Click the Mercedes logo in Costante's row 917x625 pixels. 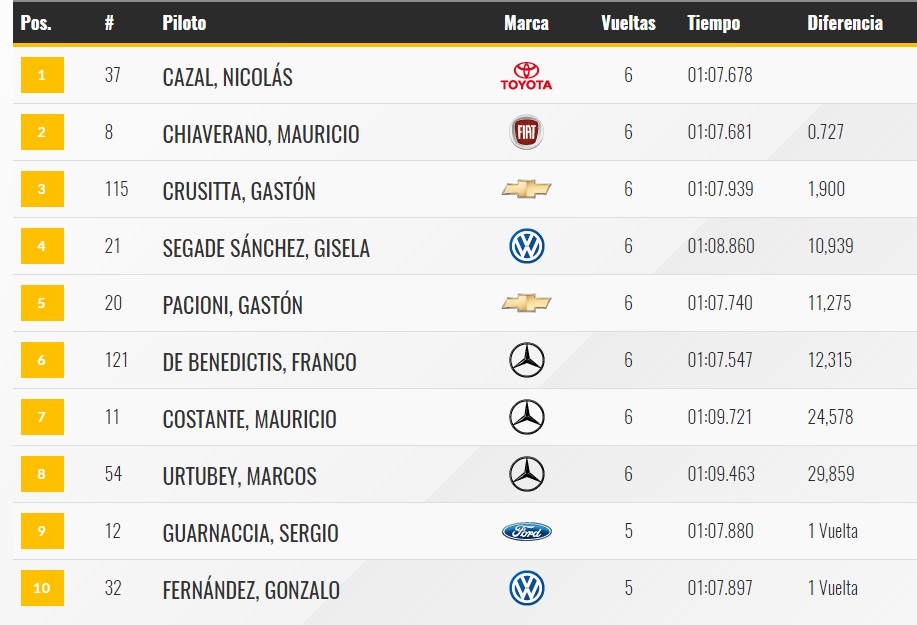tap(526, 417)
